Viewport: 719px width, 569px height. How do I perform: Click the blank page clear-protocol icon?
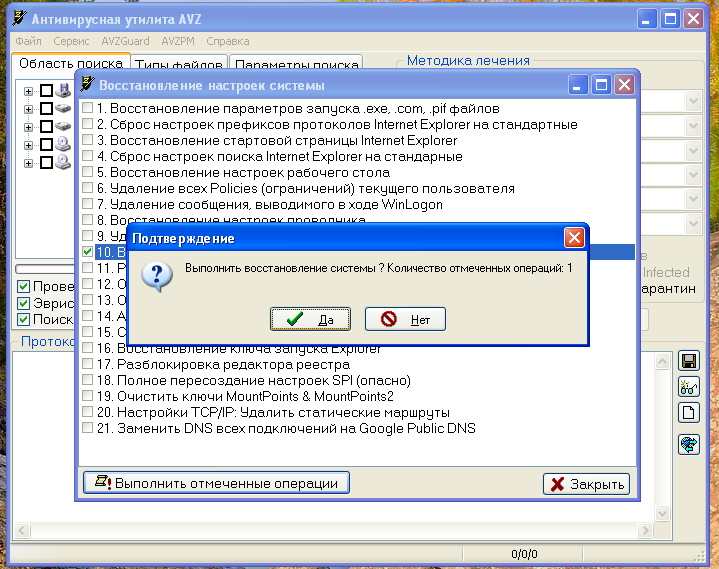click(689, 413)
